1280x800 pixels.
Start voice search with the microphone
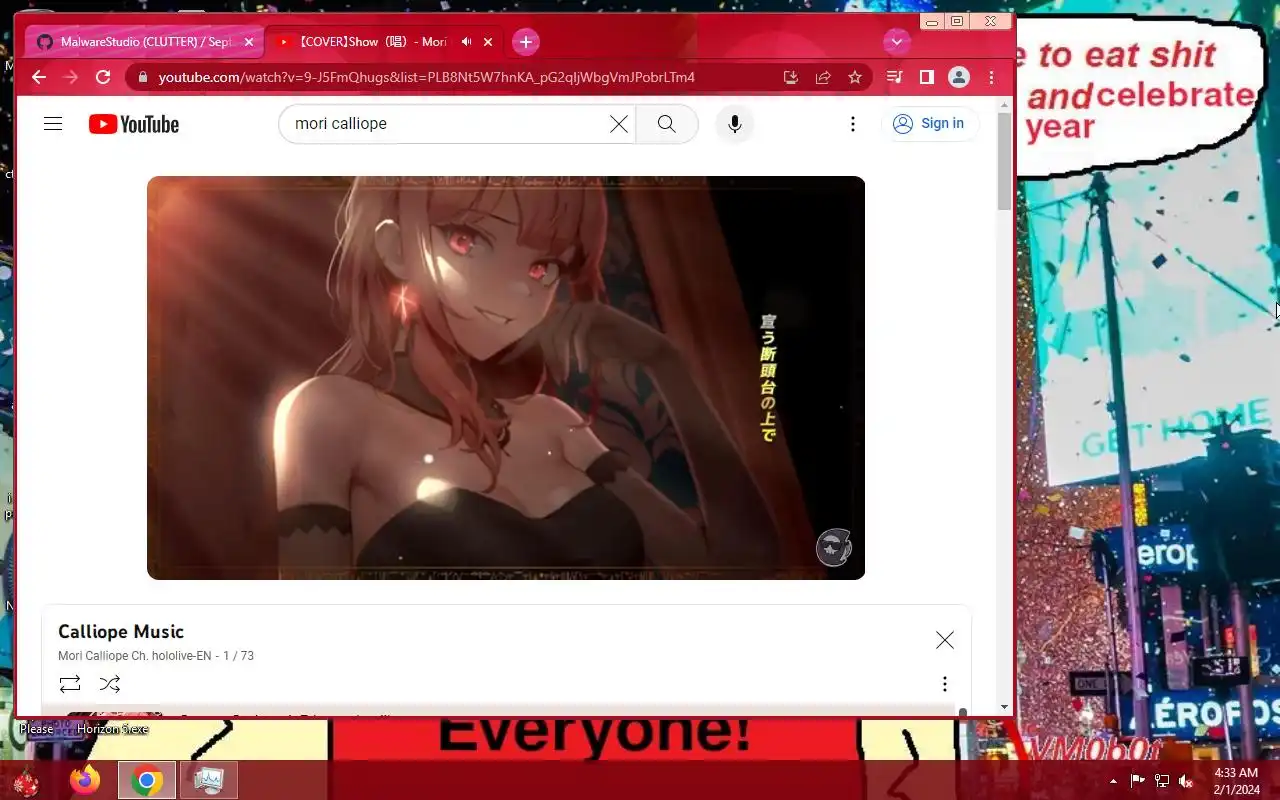[735, 124]
